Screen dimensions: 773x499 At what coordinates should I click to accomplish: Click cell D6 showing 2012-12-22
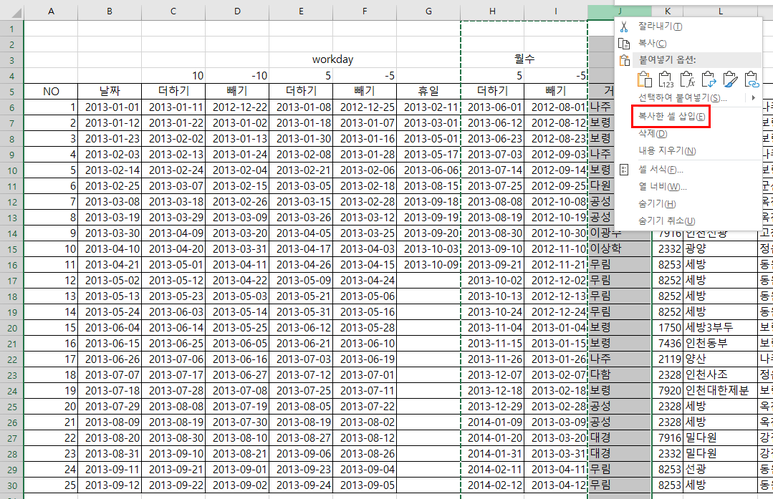coord(237,107)
